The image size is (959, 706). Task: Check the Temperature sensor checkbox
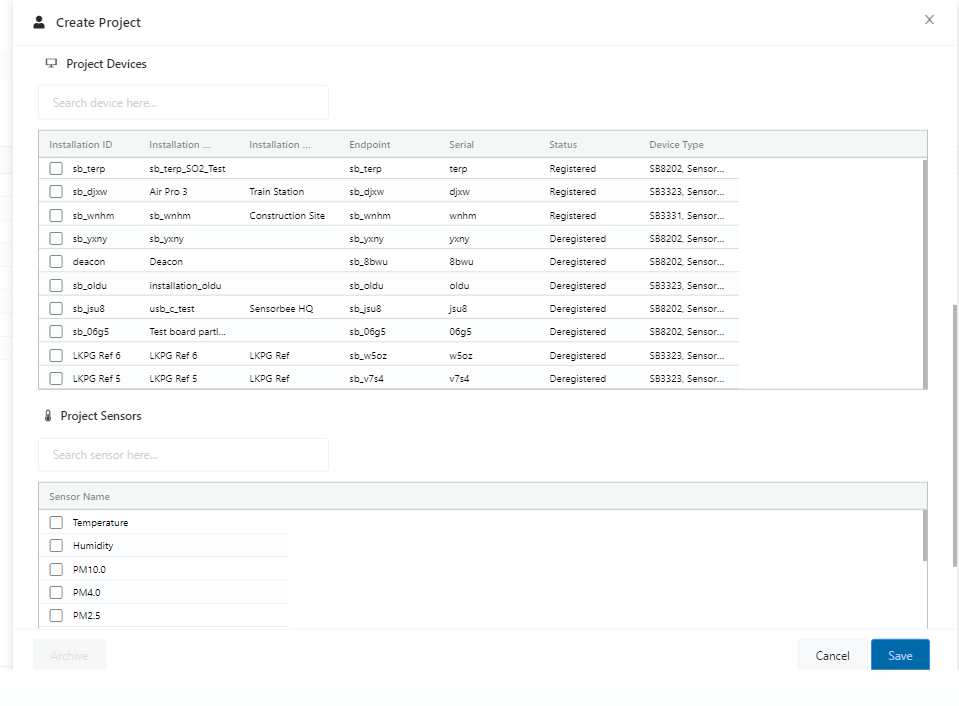[56, 522]
